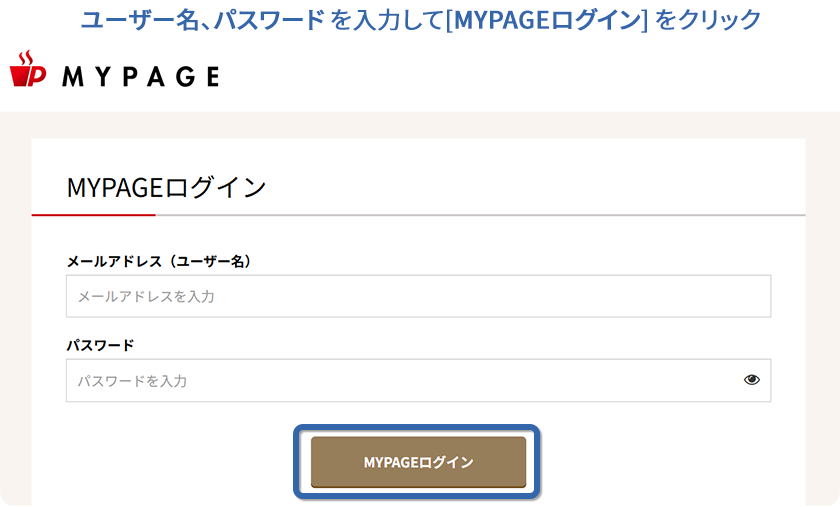Click the steam swirls above the cup logo
The width and height of the screenshot is (840, 507).
pos(26,58)
